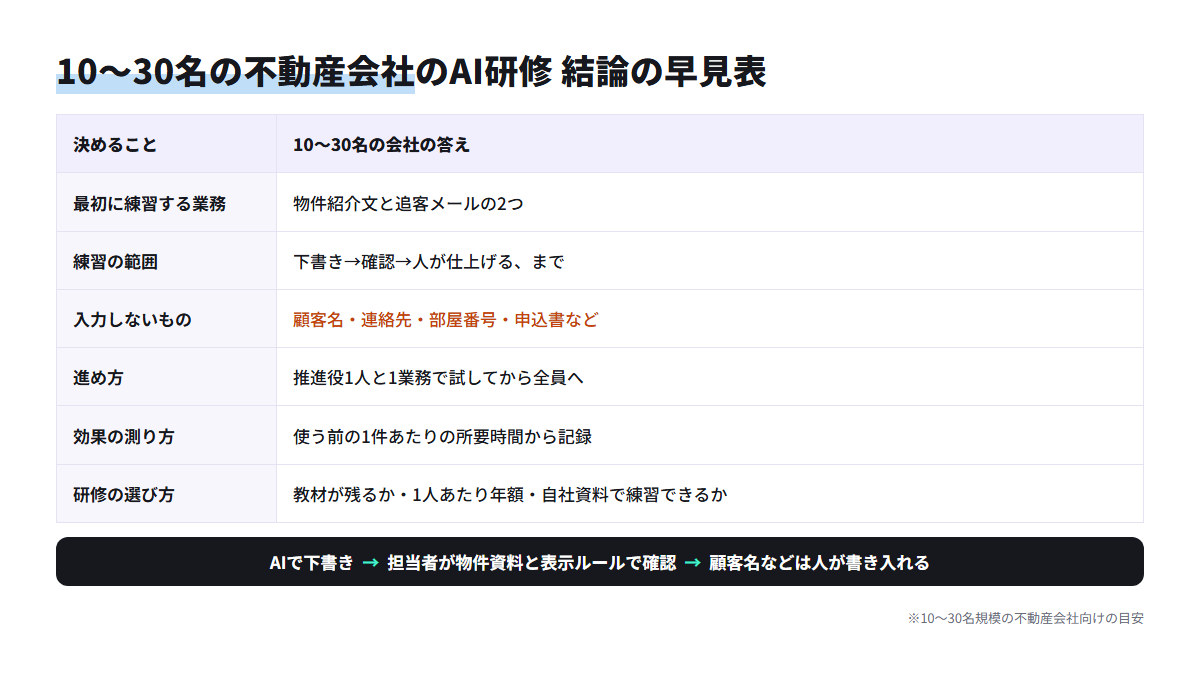Click 'AIで下書き' in the dark banner
This screenshot has width=1200, height=675.
[311, 563]
